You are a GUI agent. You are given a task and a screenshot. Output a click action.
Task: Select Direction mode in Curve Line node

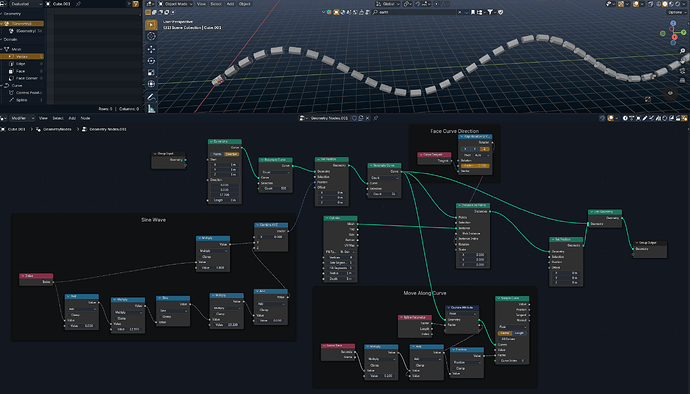(x=232, y=154)
